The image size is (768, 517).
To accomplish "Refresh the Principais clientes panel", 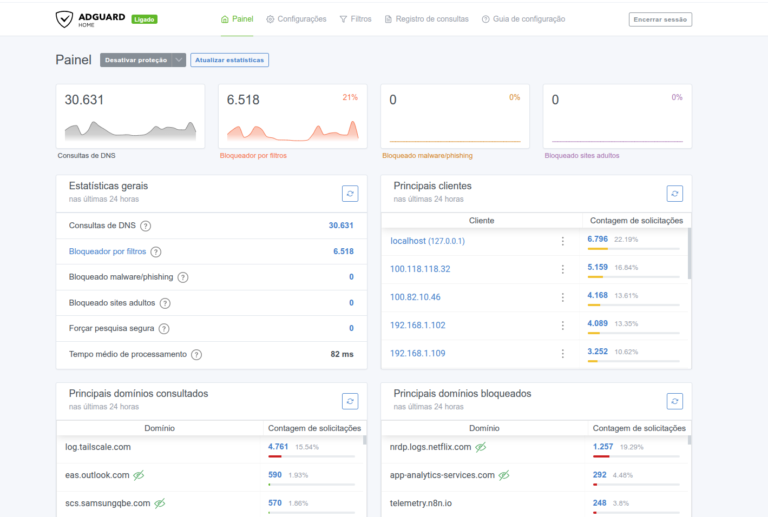I will [674, 193].
